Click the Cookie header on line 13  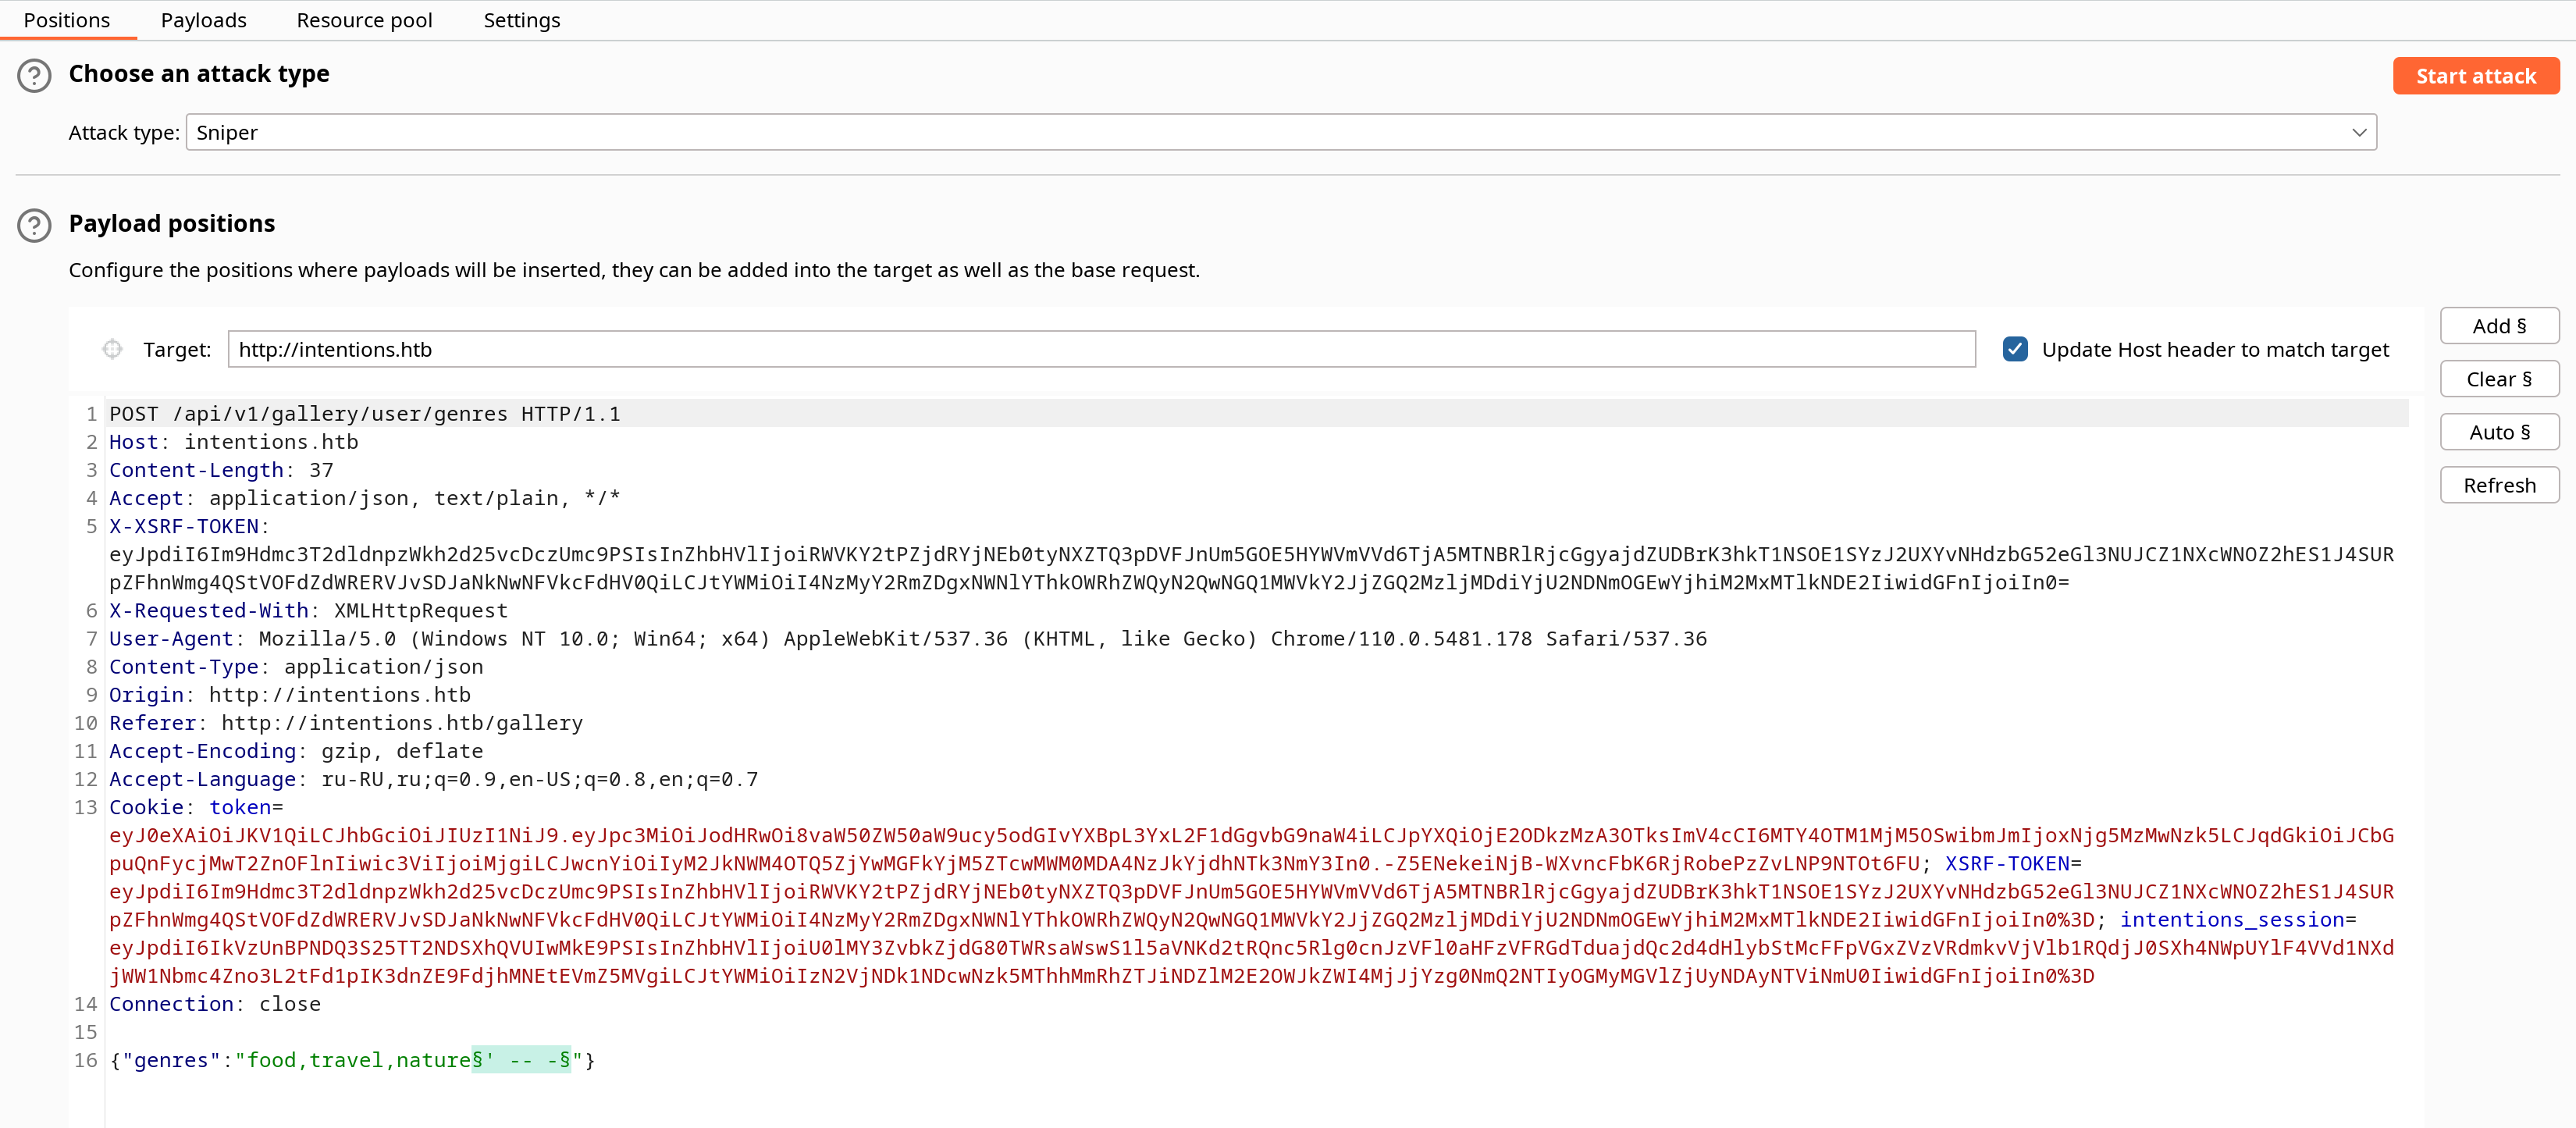click(x=146, y=807)
